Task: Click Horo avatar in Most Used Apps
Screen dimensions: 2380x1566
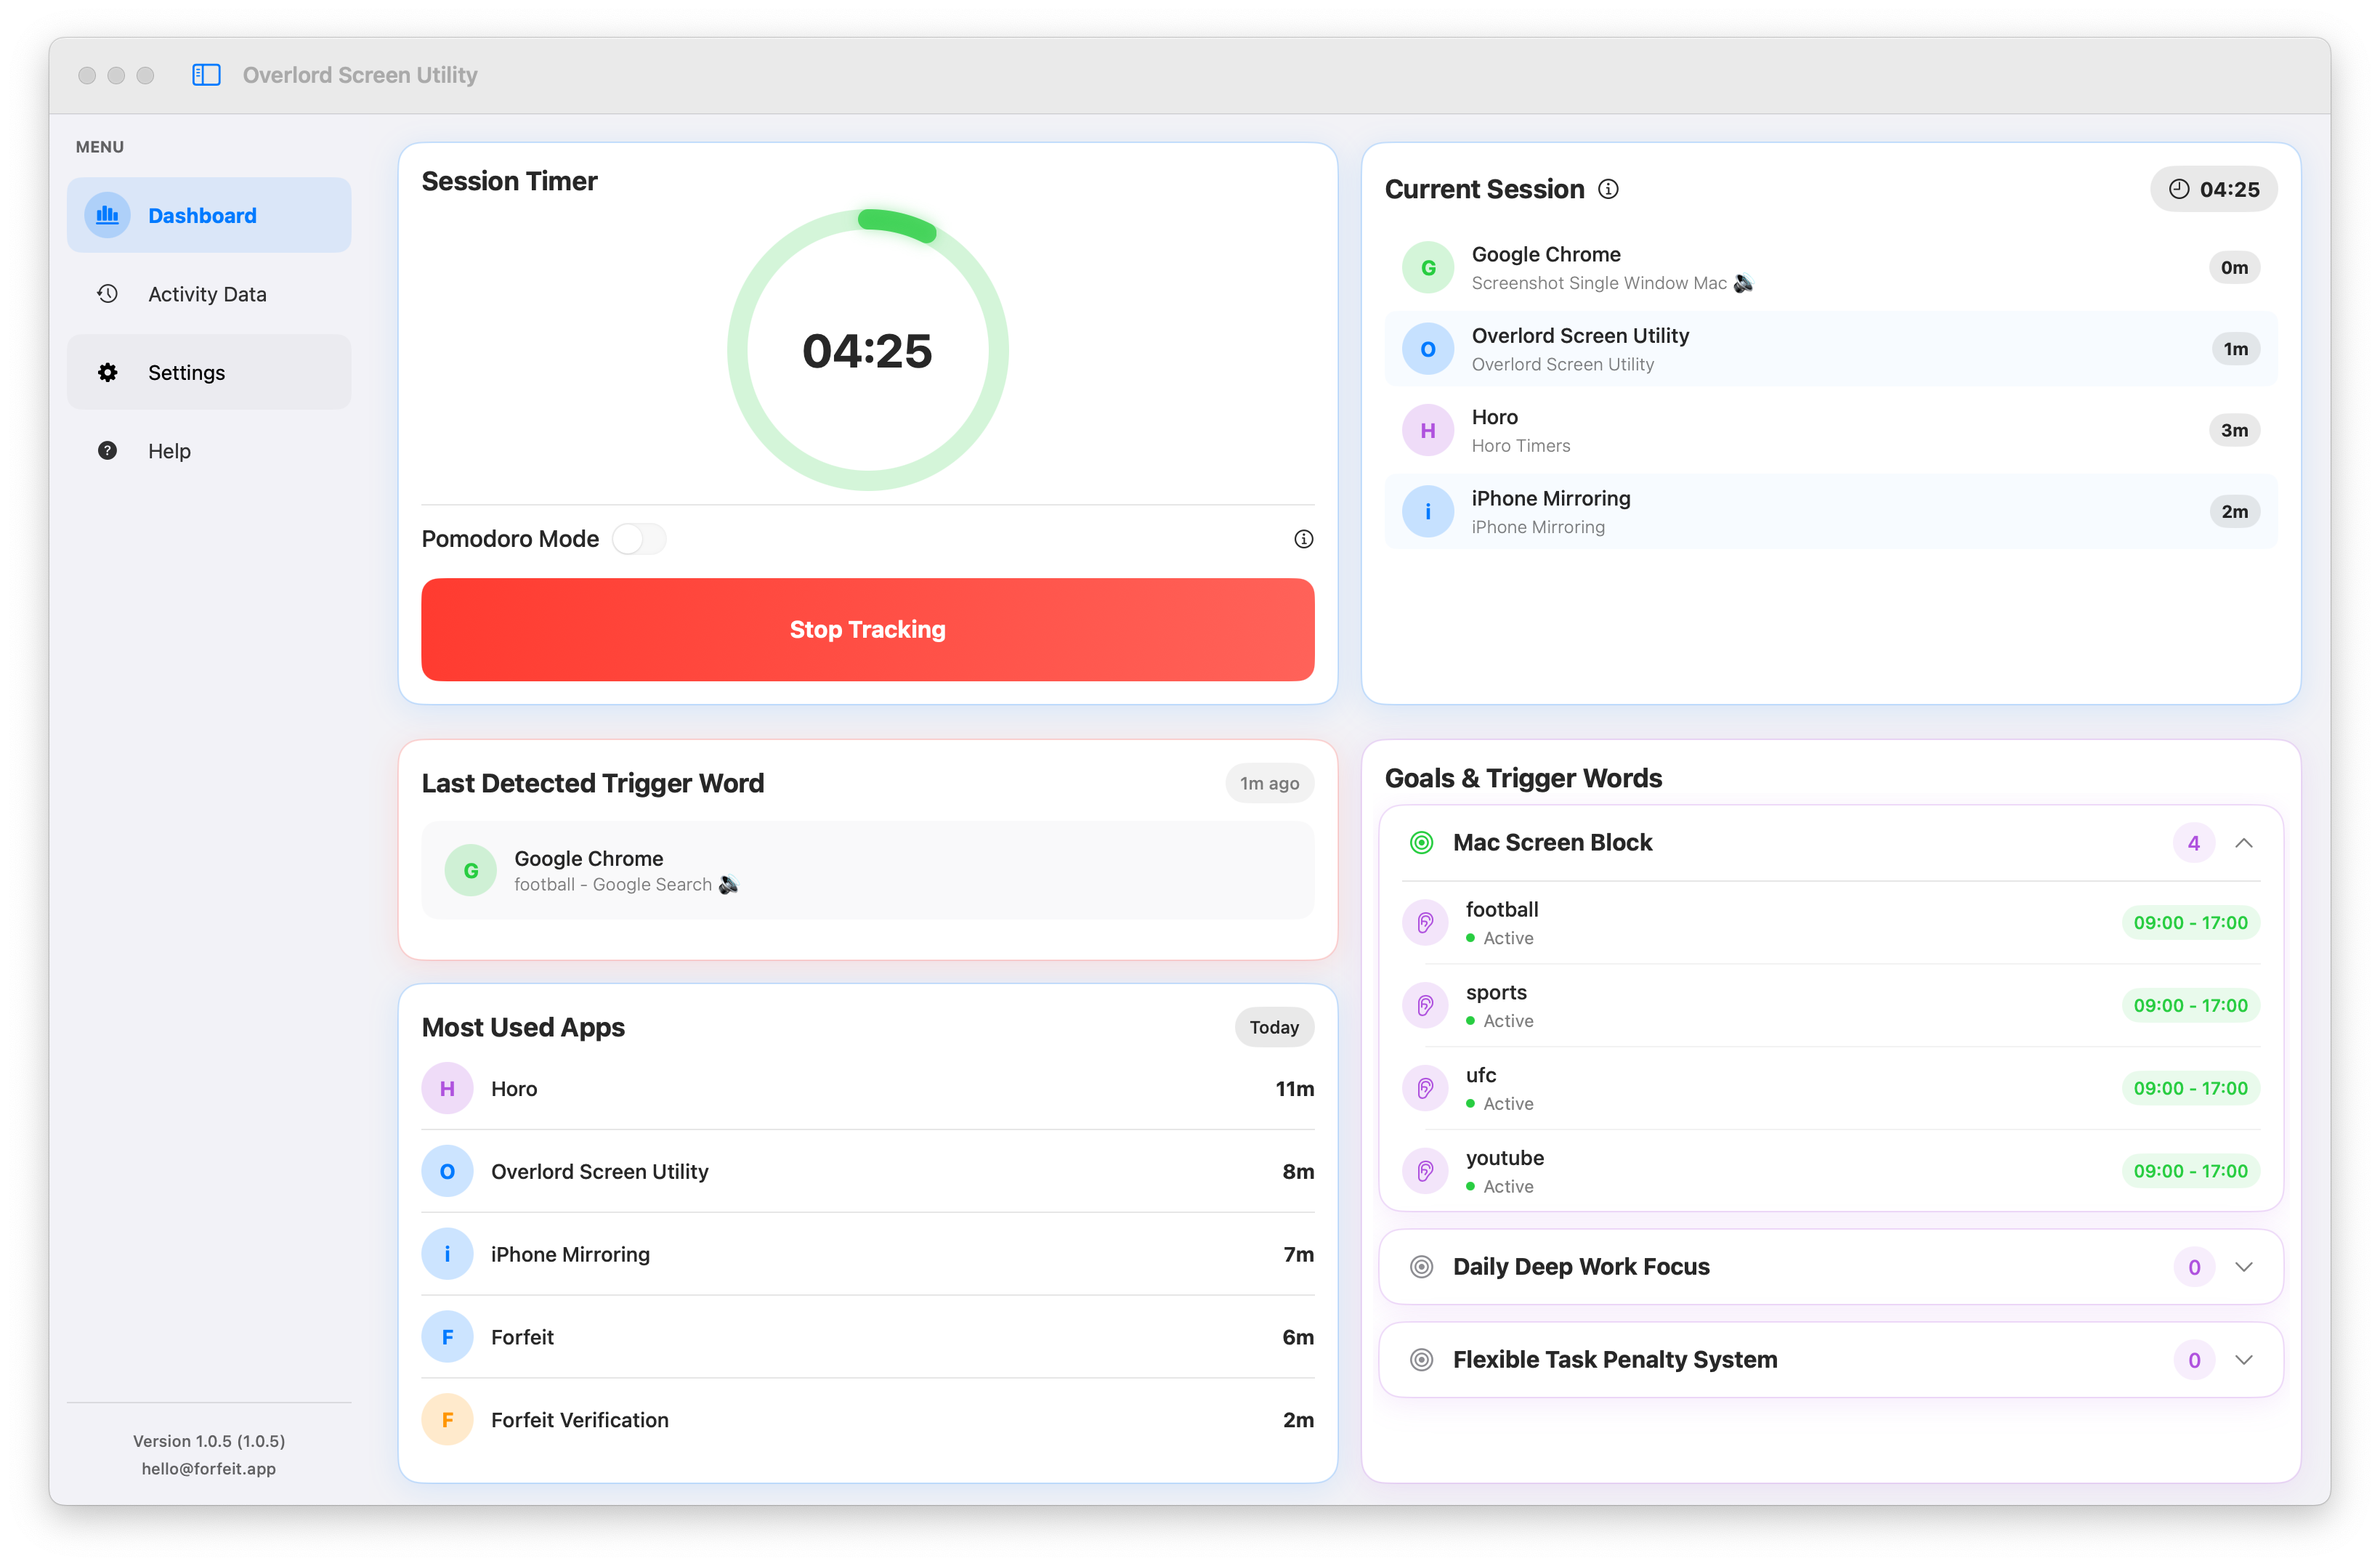Action: tap(447, 1089)
